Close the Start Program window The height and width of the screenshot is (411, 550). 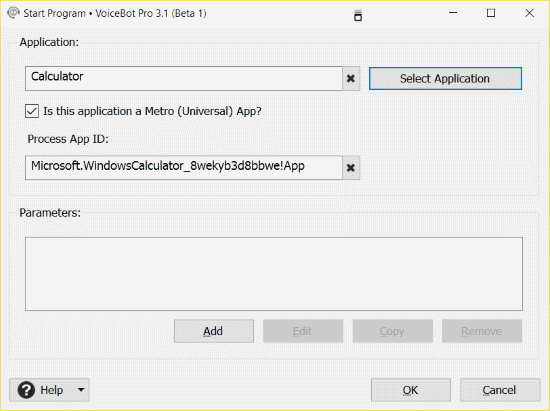[x=530, y=13]
